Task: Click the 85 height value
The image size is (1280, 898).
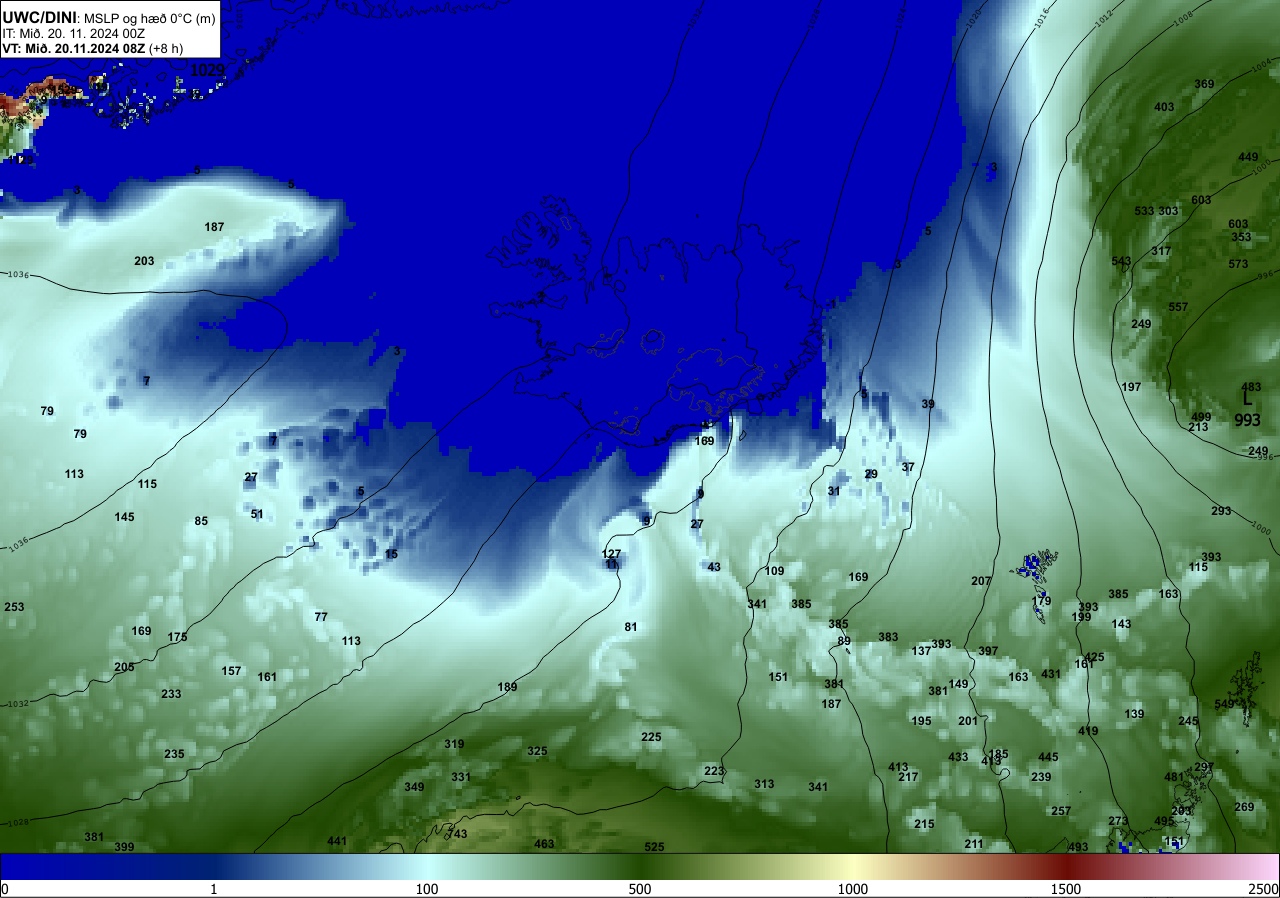Action: tap(201, 521)
